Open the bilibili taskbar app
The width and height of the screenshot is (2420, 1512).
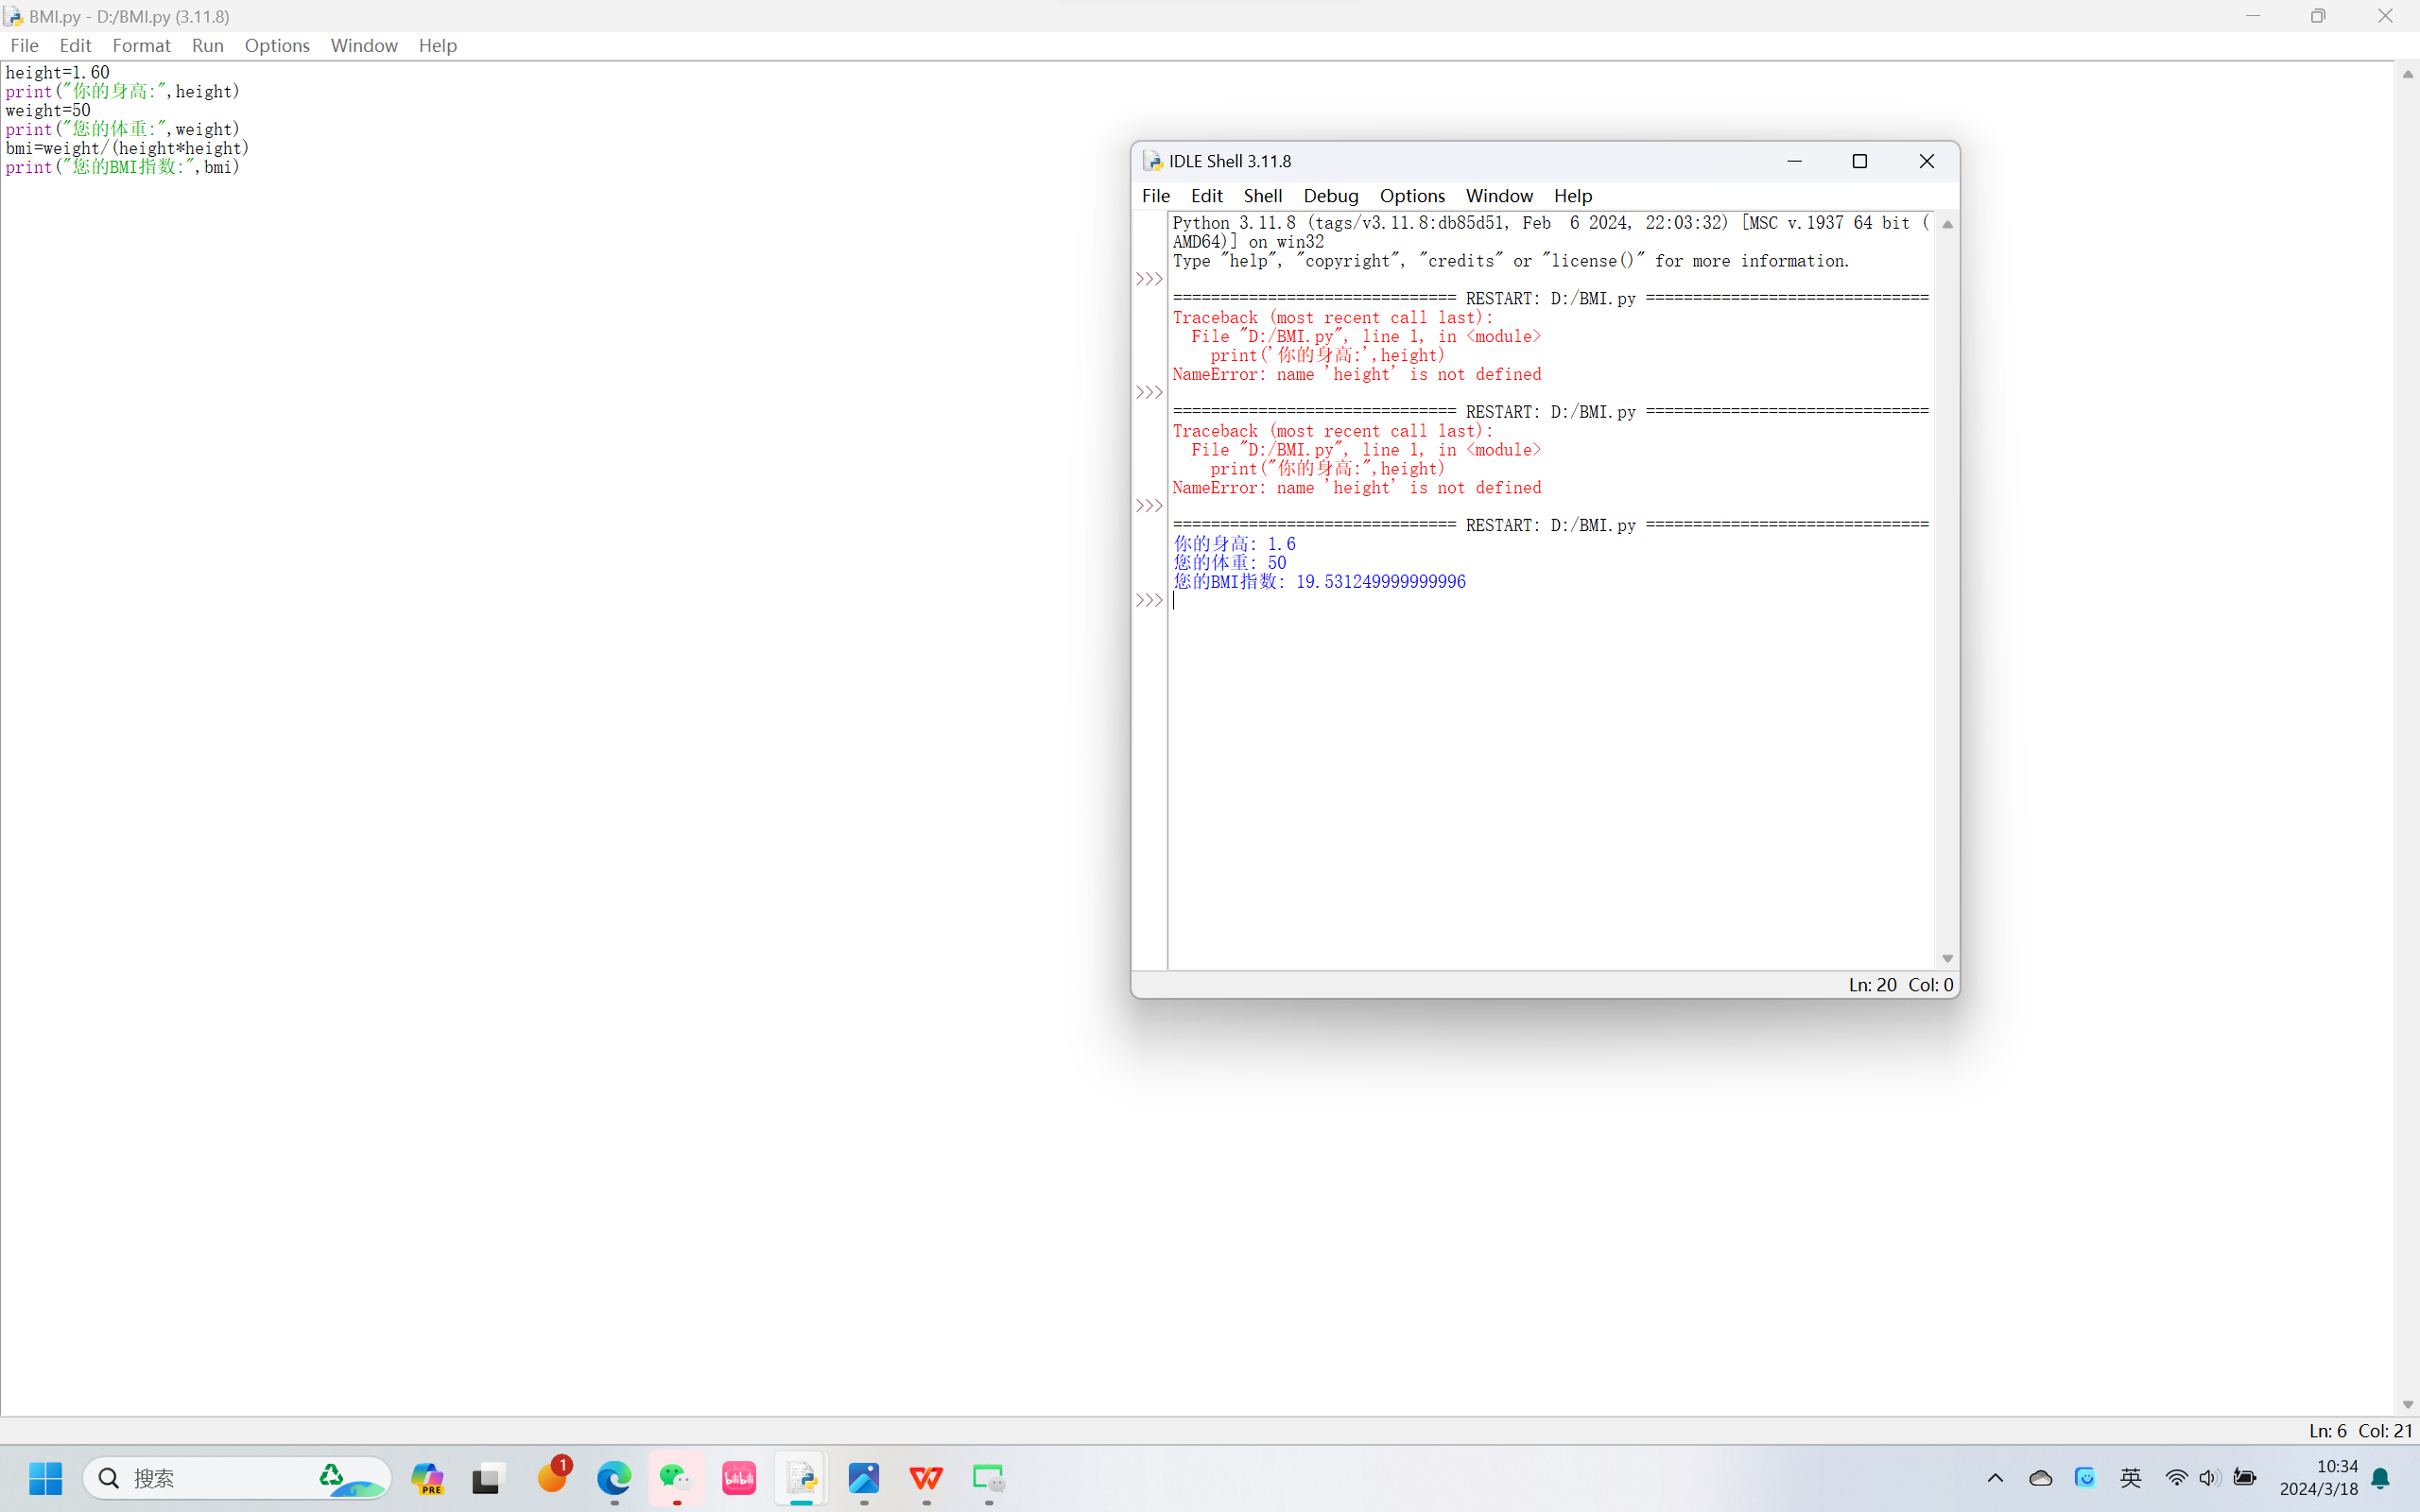[739, 1477]
